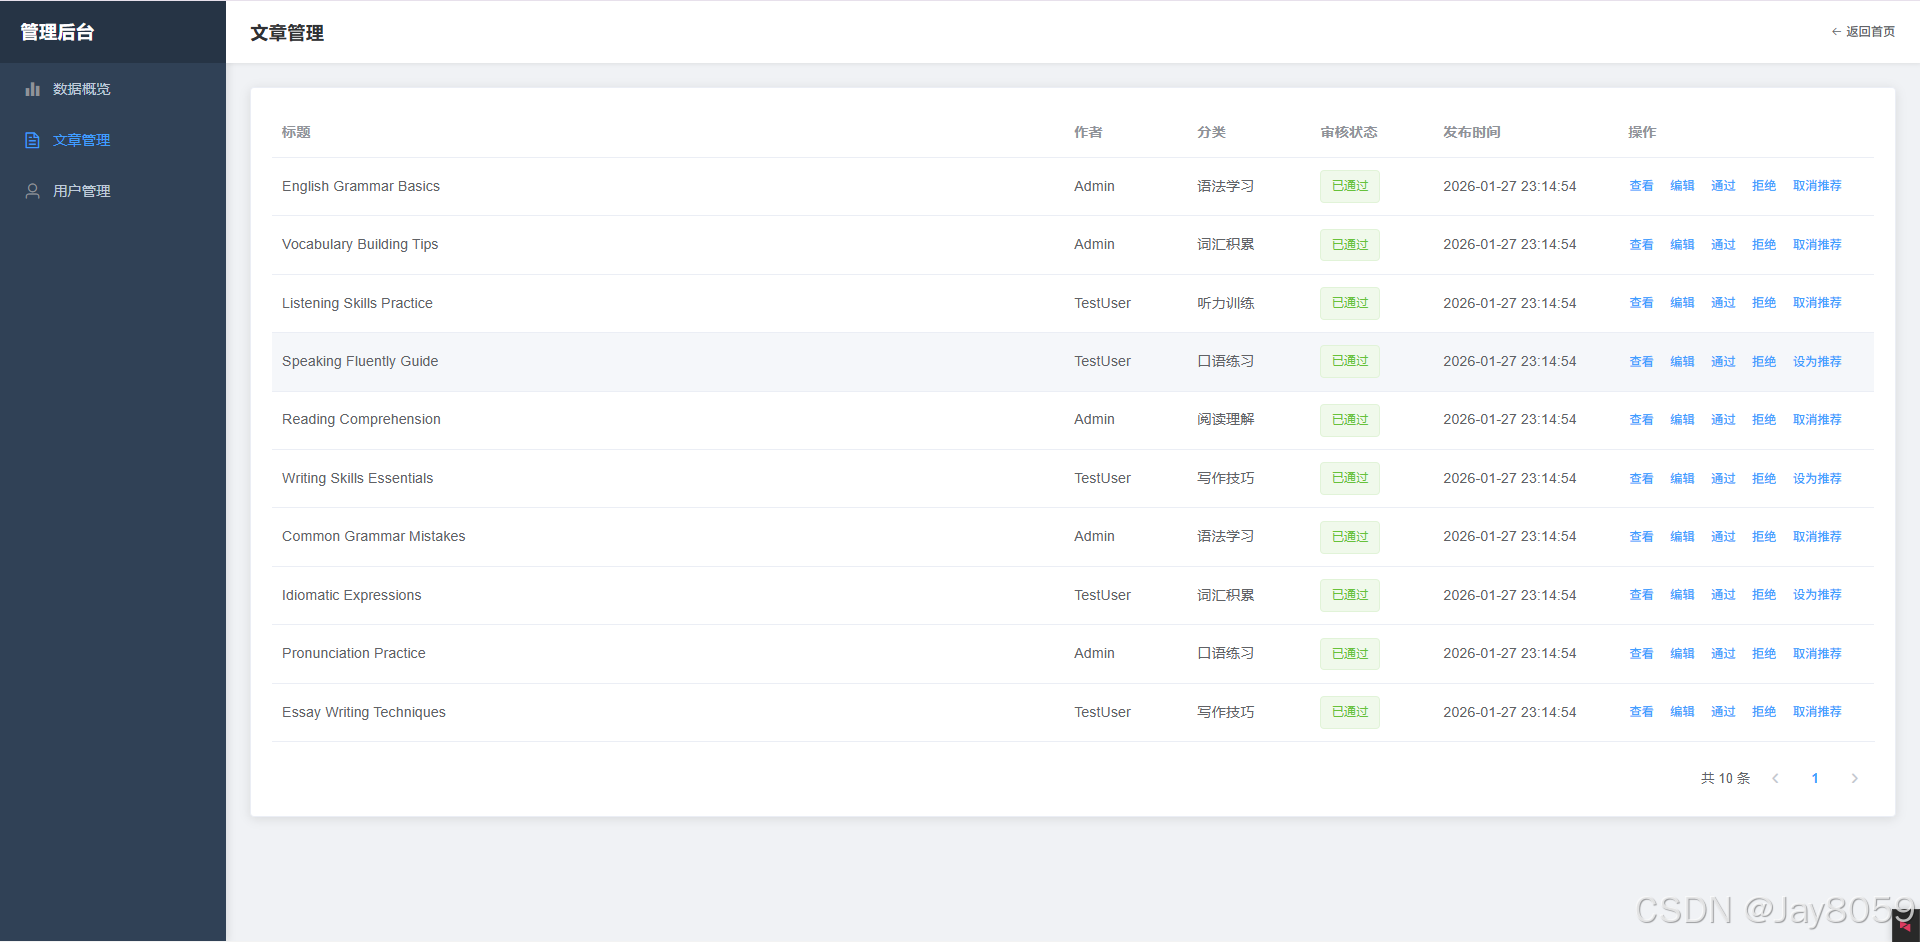Viewport: 1920px width, 942px height.
Task: Reject Writing Skills Essentials article (拒绝)
Action: pos(1764,478)
